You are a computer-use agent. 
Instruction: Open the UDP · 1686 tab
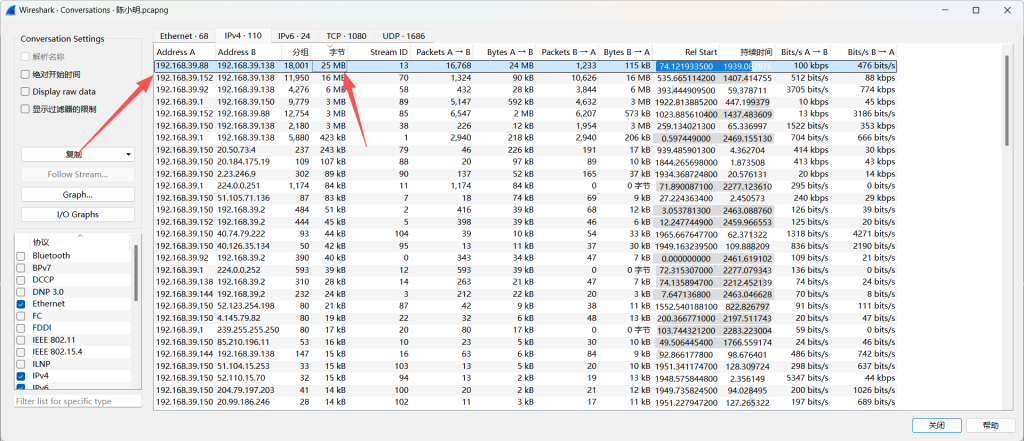[404, 36]
